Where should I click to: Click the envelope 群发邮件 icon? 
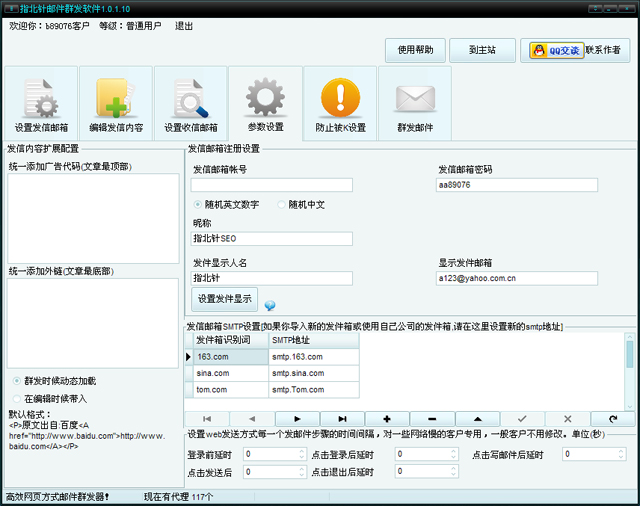[415, 99]
